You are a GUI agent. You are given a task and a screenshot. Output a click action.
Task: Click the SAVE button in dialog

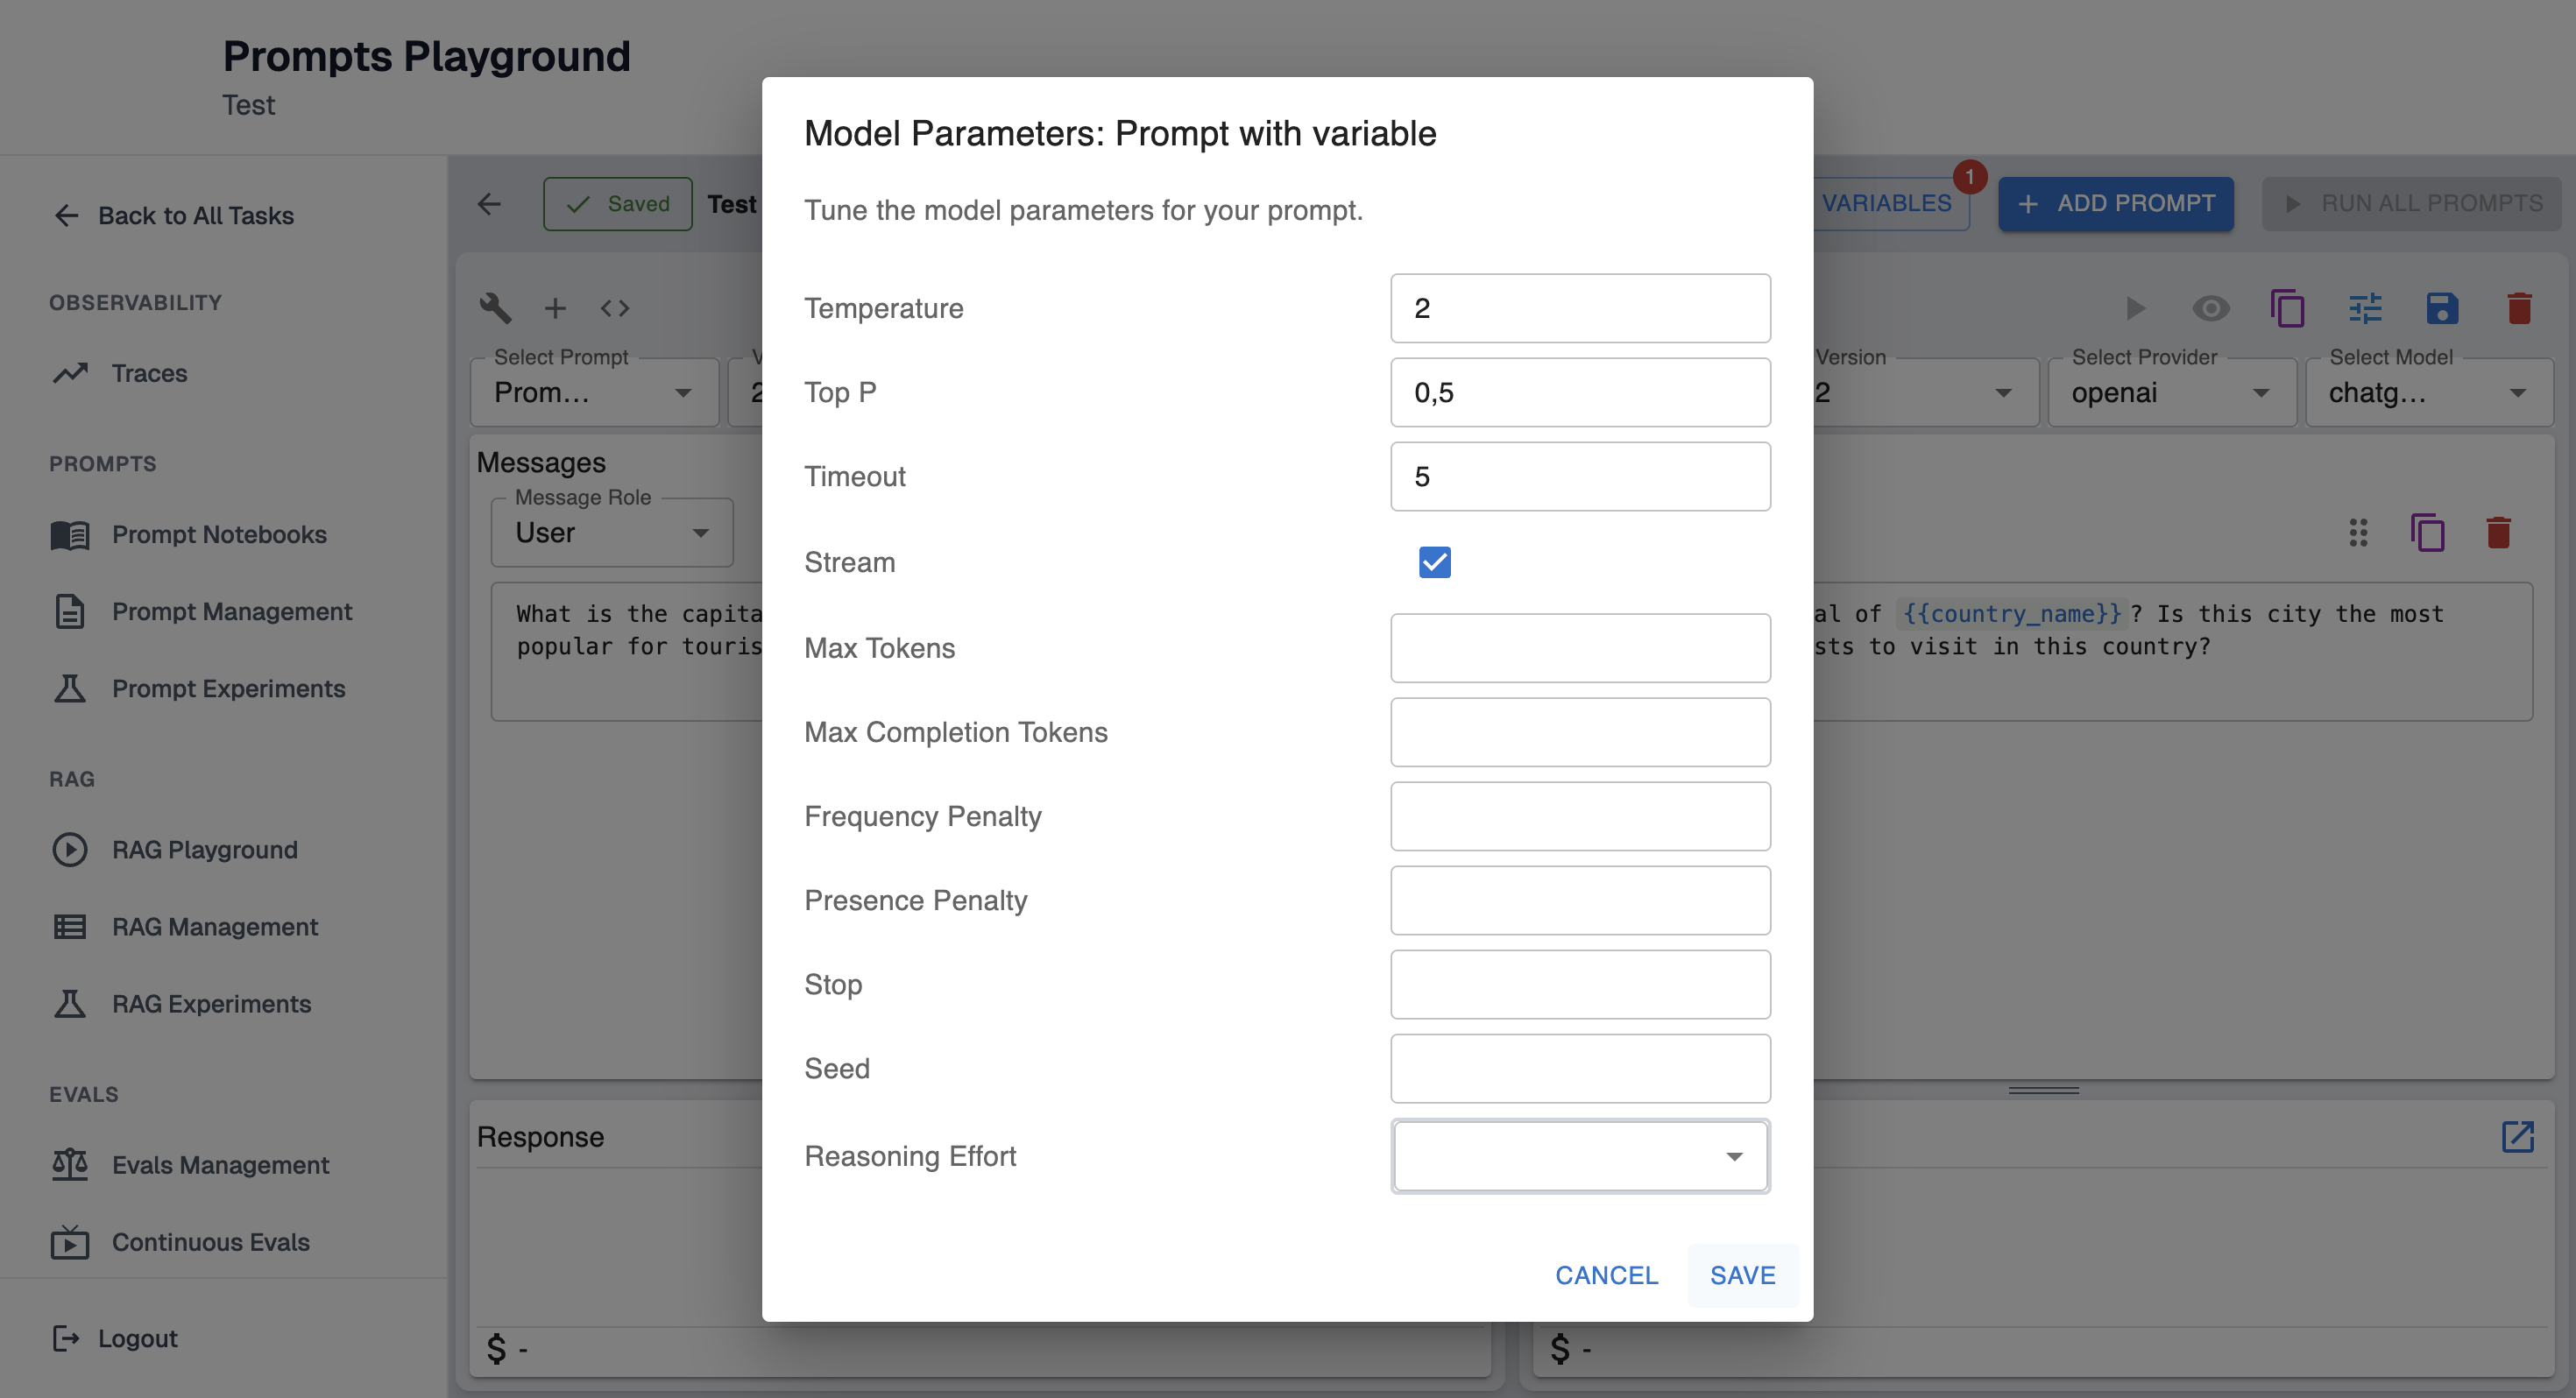click(x=1742, y=1275)
